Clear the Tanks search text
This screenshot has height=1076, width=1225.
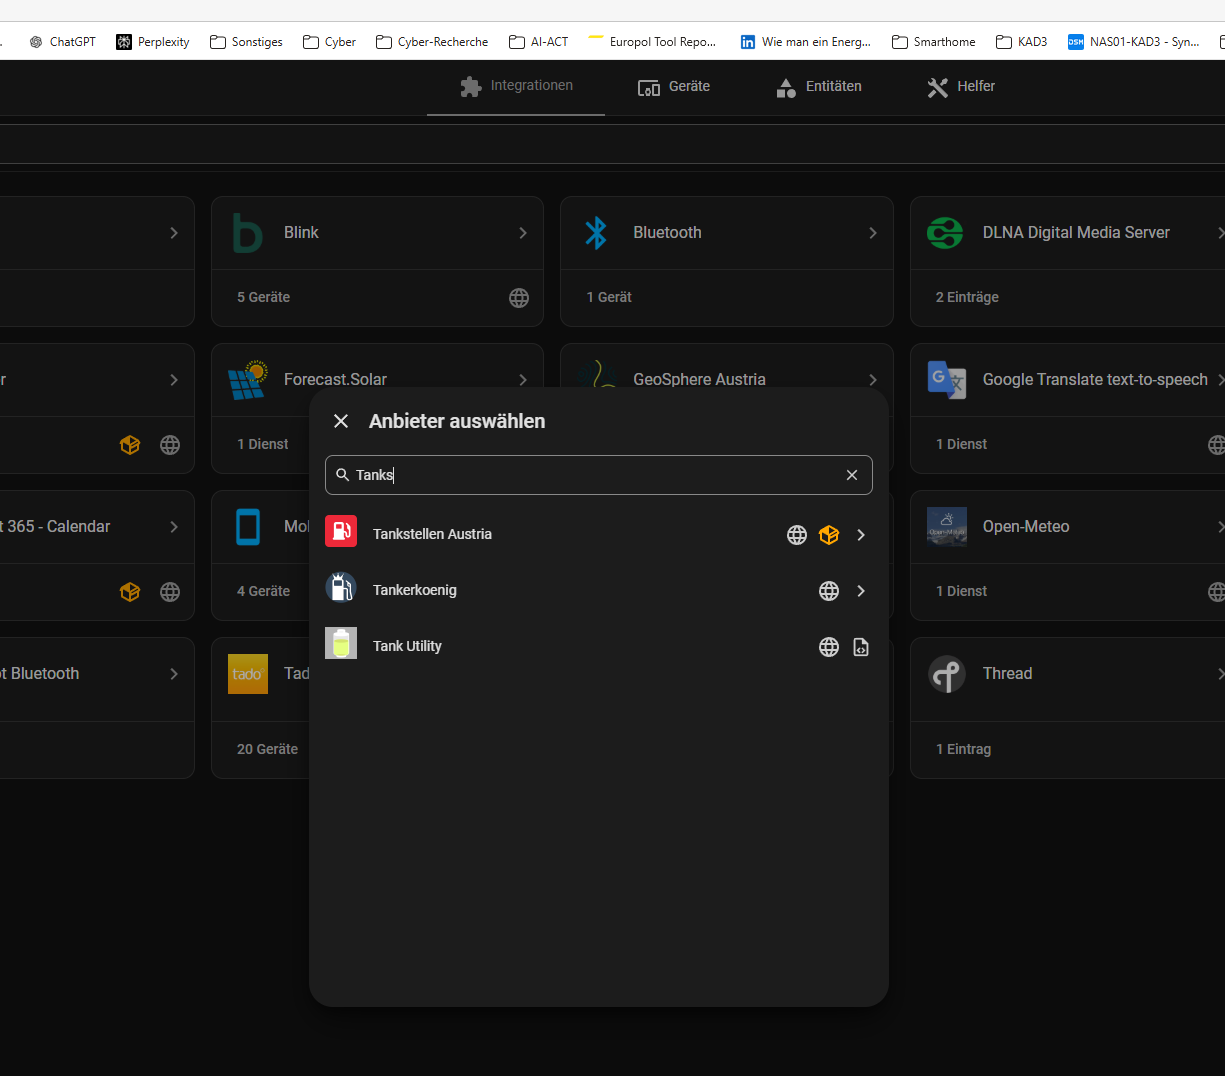pos(852,475)
